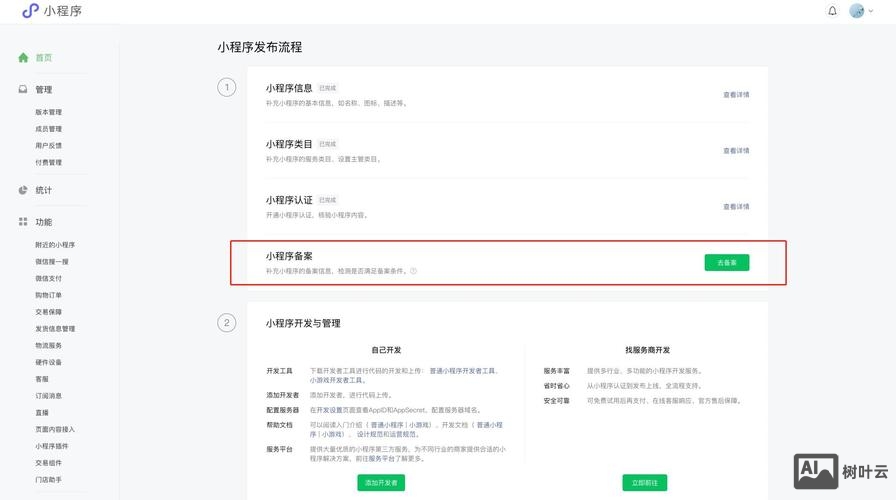
Task: Click the 小程序备案 heading
Action: click(x=289, y=256)
